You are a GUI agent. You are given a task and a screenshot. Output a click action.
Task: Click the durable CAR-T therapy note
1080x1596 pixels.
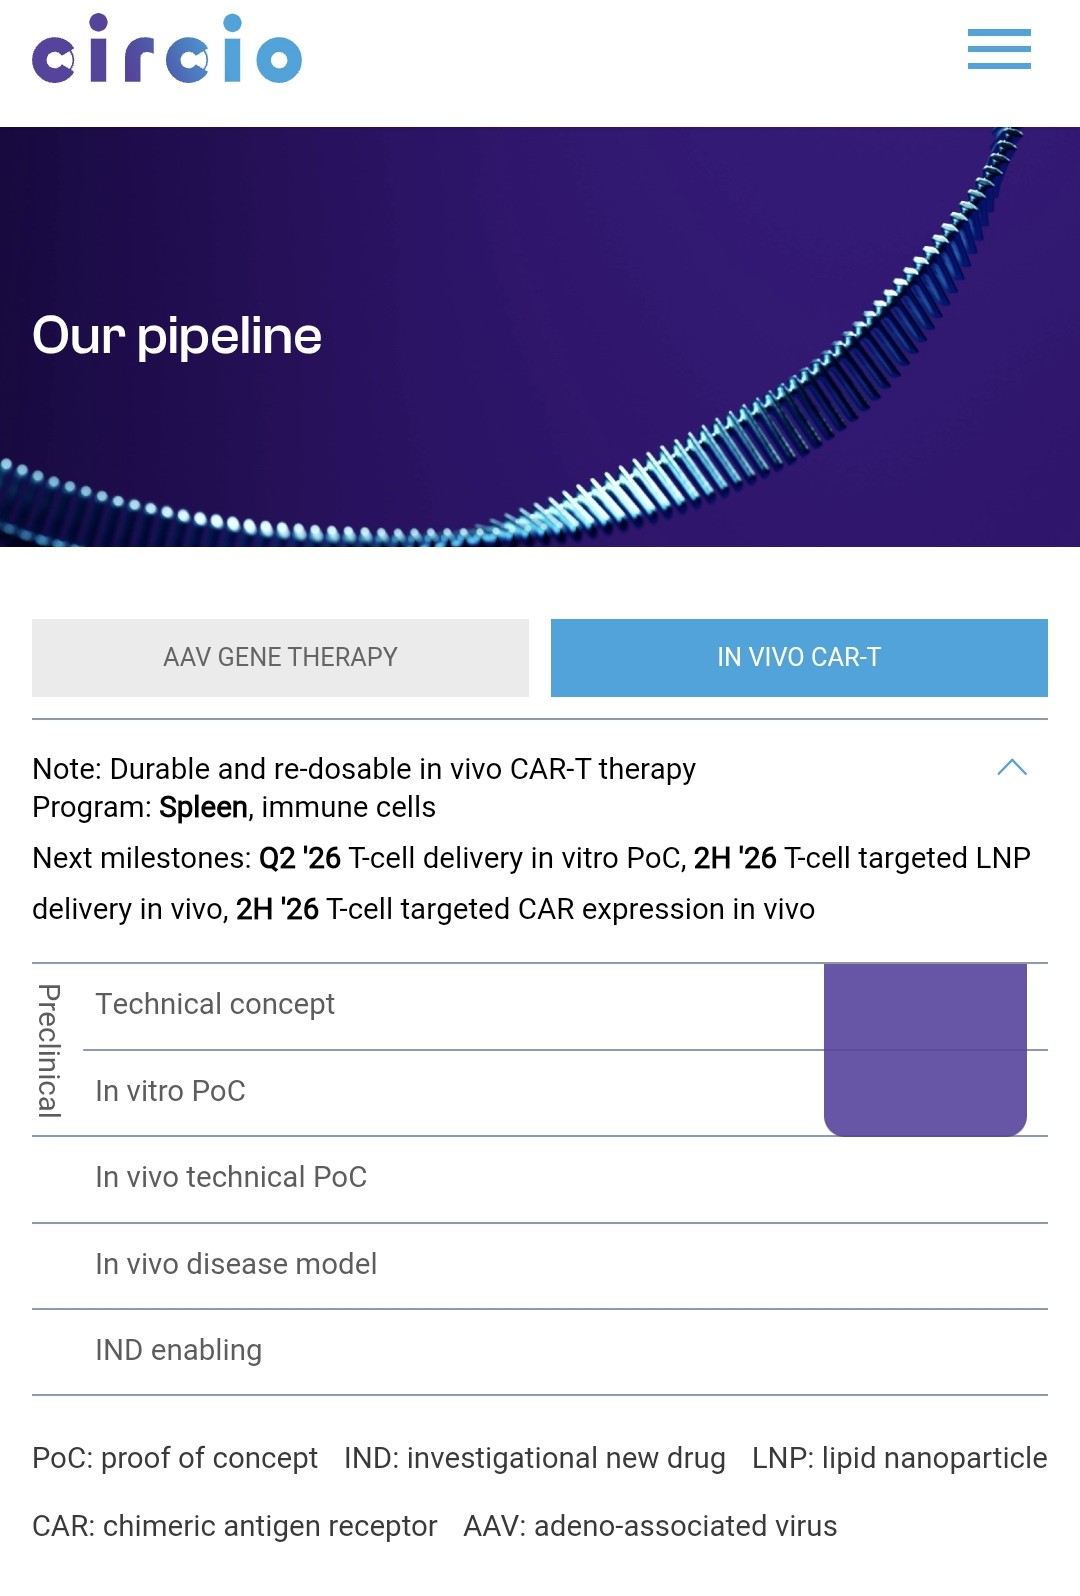pos(364,769)
